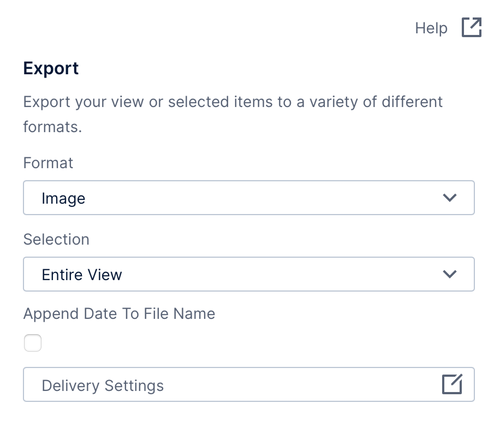The image size is (500, 439).
Task: Open the Delivery Settings button
Action: click(x=249, y=384)
